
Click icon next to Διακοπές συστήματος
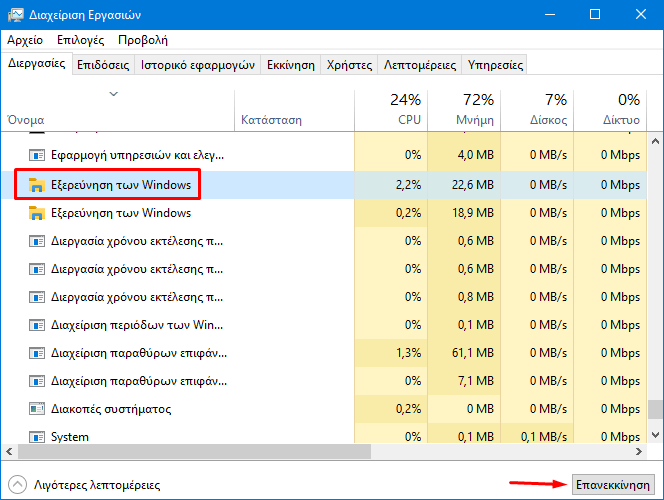37,409
